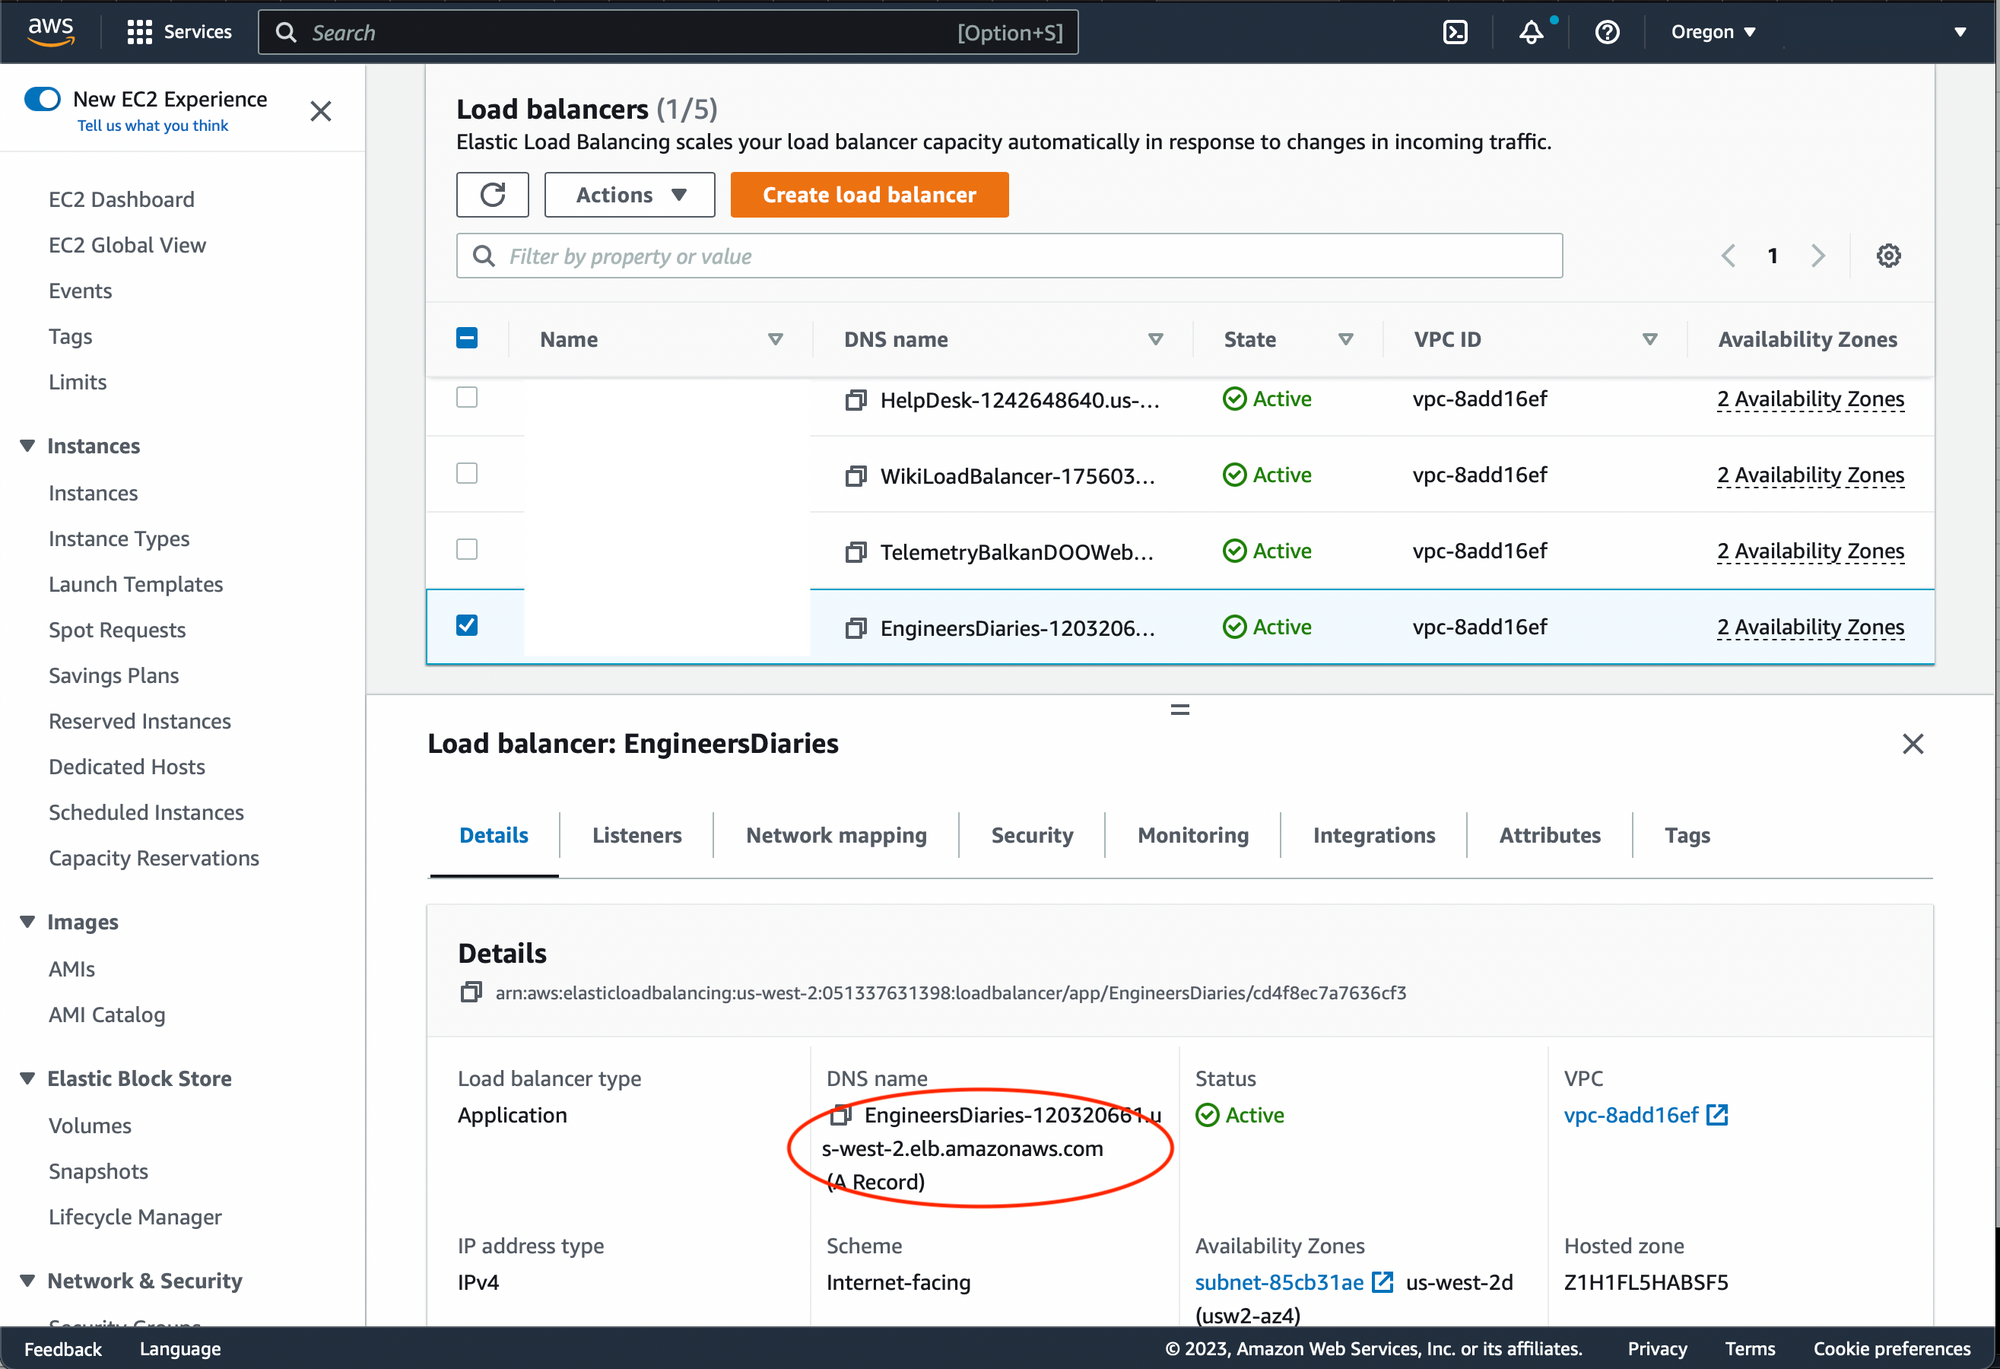
Task: Open AMI Catalog in sidebar
Action: (x=107, y=1014)
